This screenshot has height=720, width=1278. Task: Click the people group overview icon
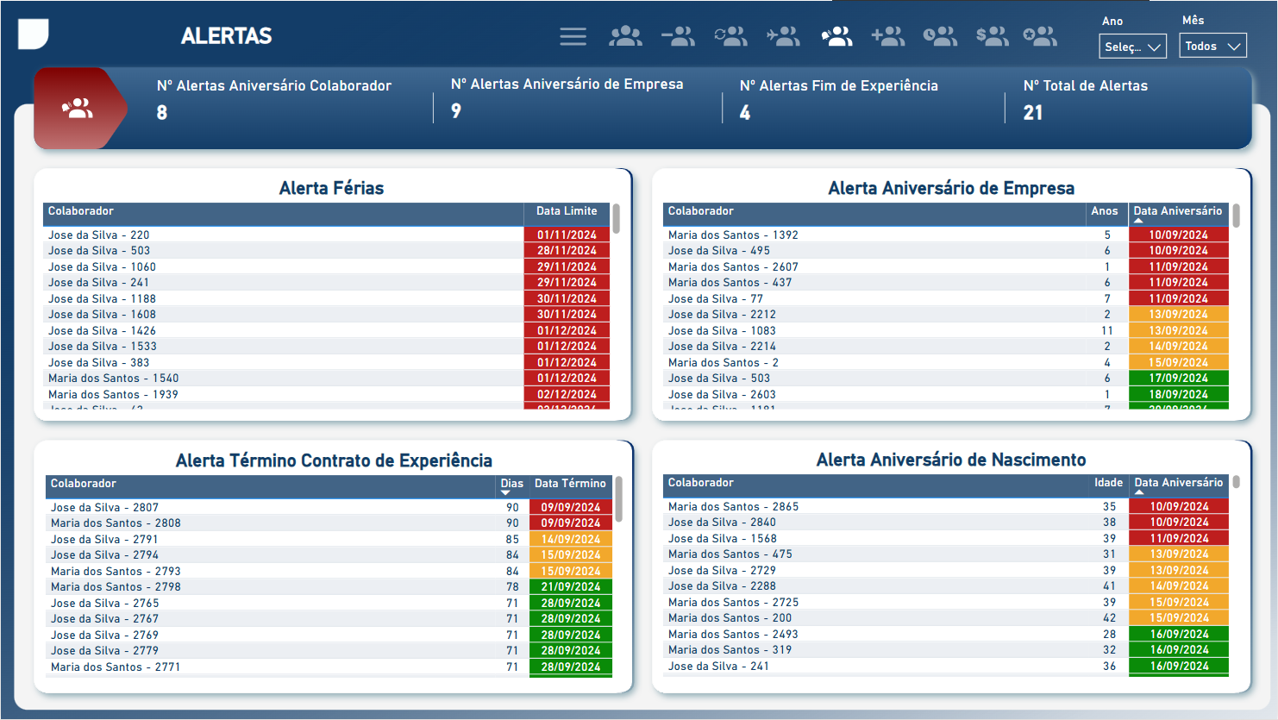pyautogui.click(x=626, y=37)
